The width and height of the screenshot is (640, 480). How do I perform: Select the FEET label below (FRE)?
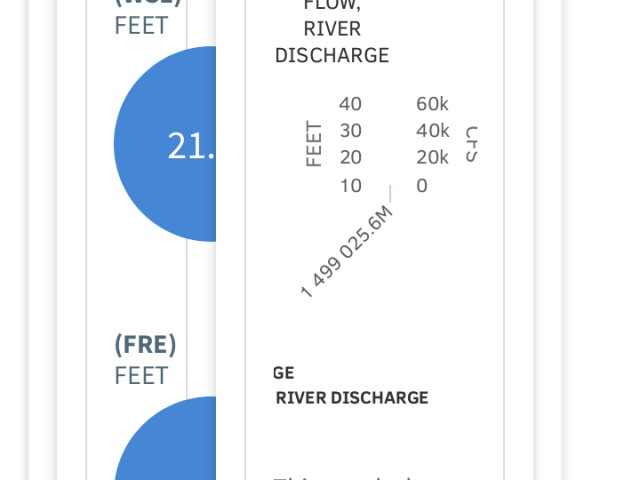(141, 376)
